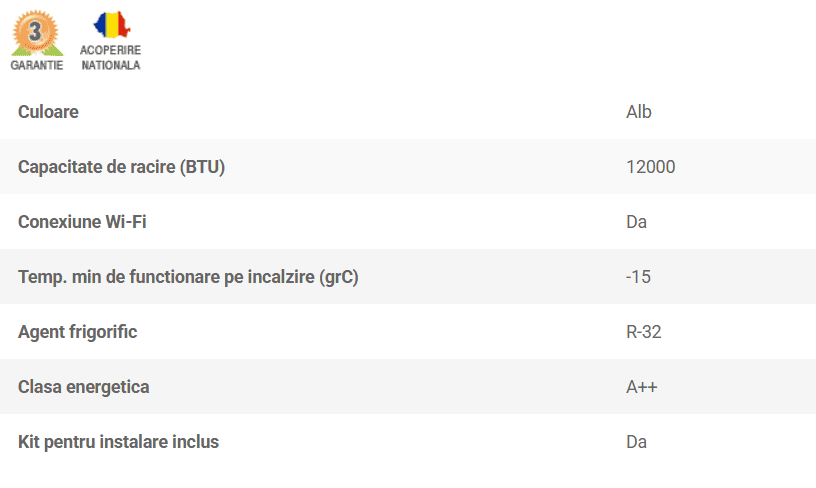This screenshot has height=488, width=816.
Task: Select the Agent frigorific label
Action: click(77, 332)
